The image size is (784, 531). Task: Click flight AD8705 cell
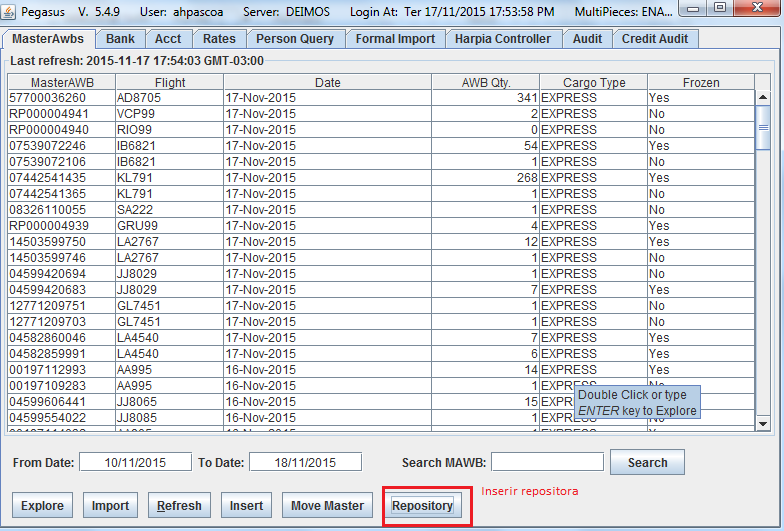[x=170, y=98]
